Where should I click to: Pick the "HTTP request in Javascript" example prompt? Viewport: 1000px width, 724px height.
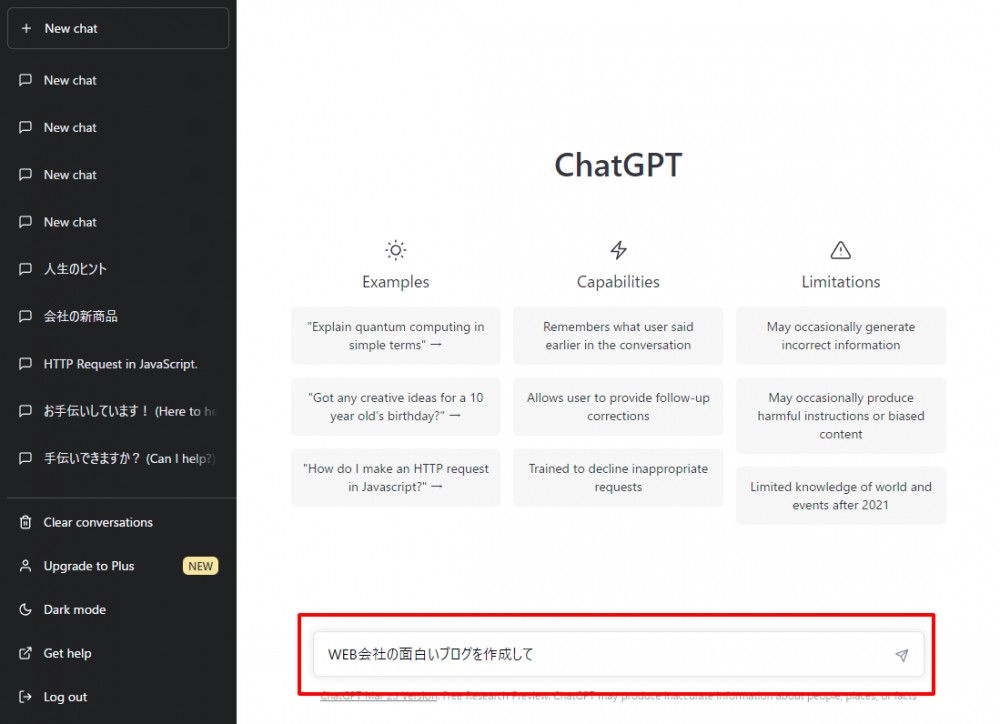pyautogui.click(x=395, y=477)
